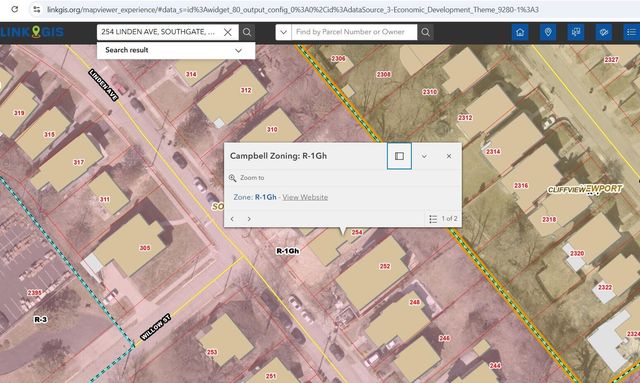This screenshot has height=383, width=640.
Task: Click address number 2306 on the map
Action: click(x=338, y=58)
